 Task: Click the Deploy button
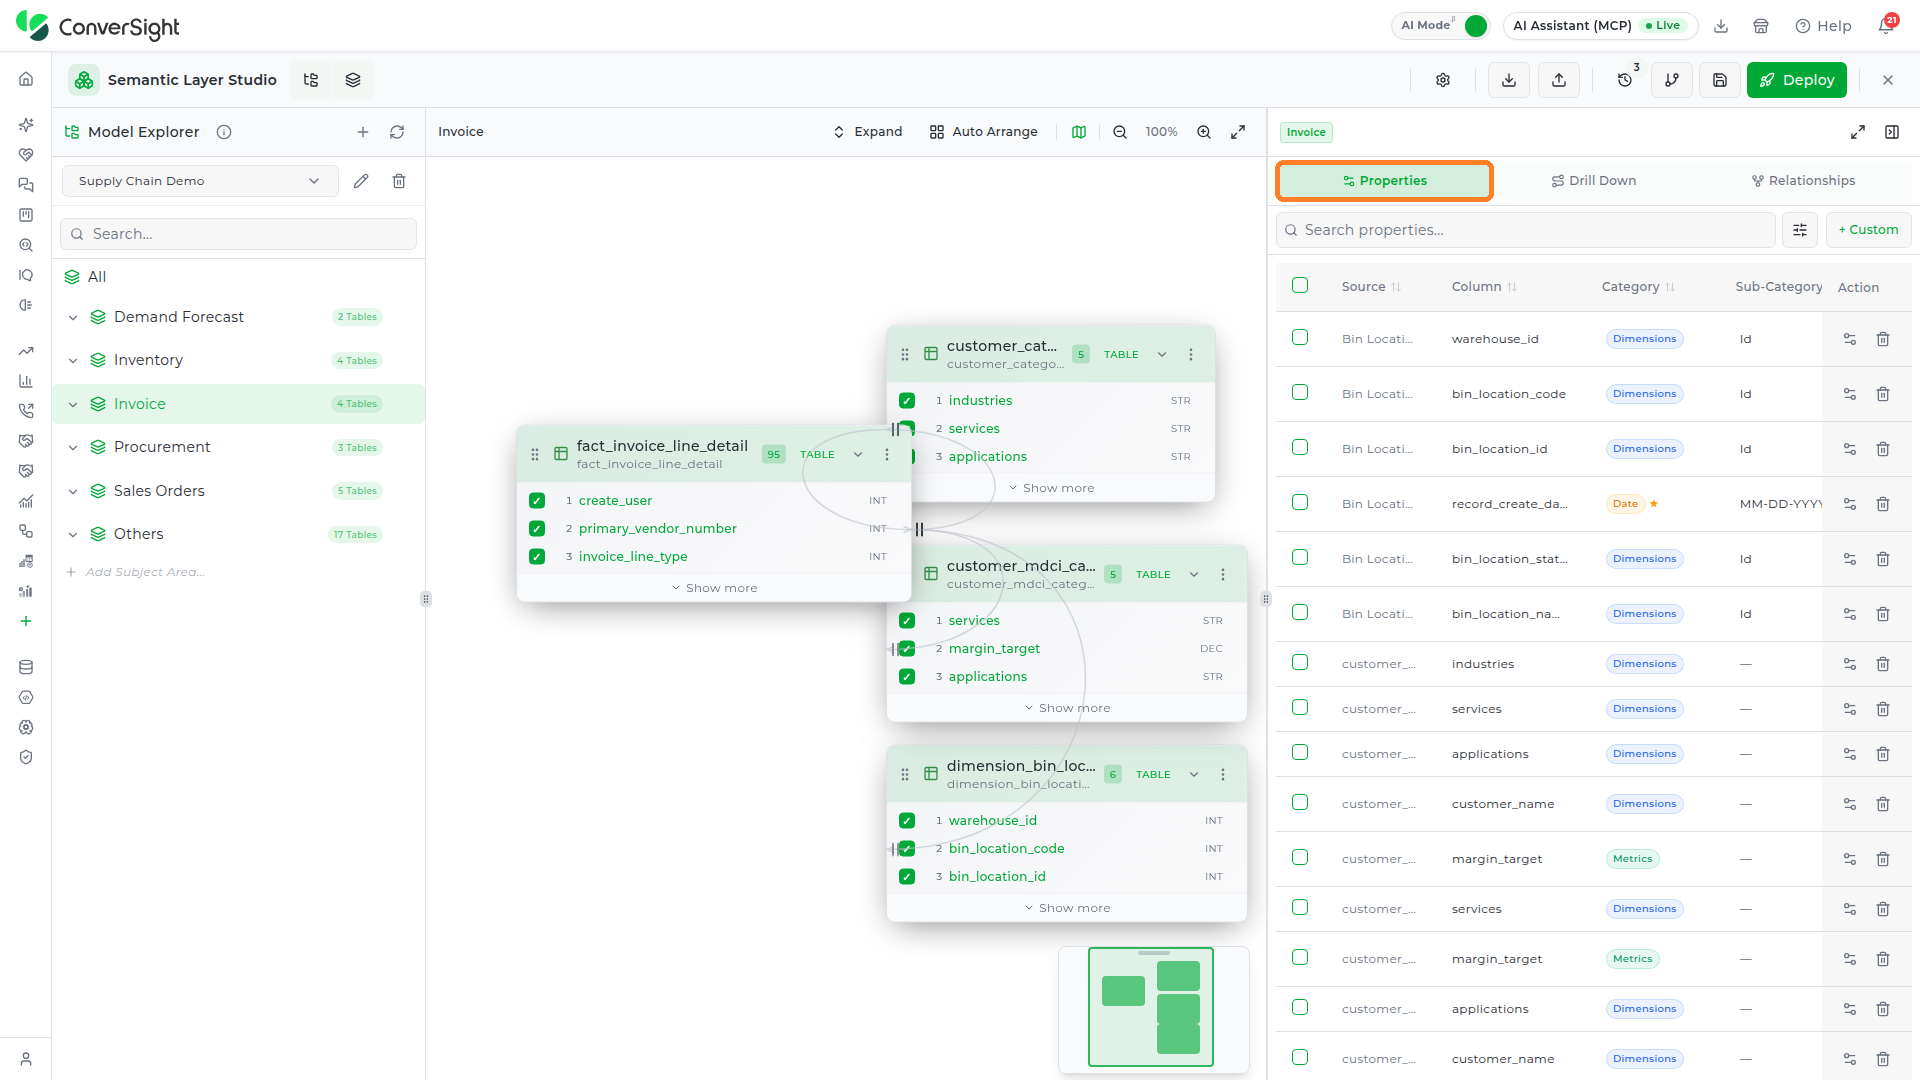coord(1797,80)
